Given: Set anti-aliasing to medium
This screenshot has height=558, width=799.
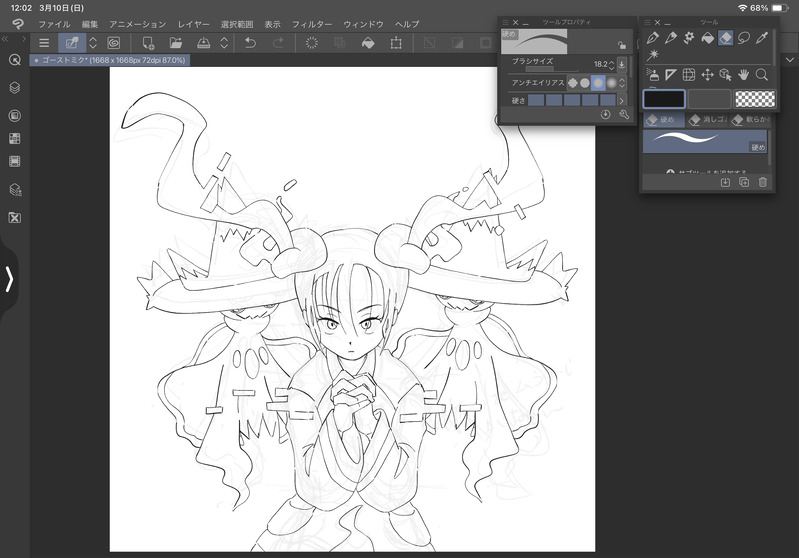Looking at the screenshot, I should [598, 83].
